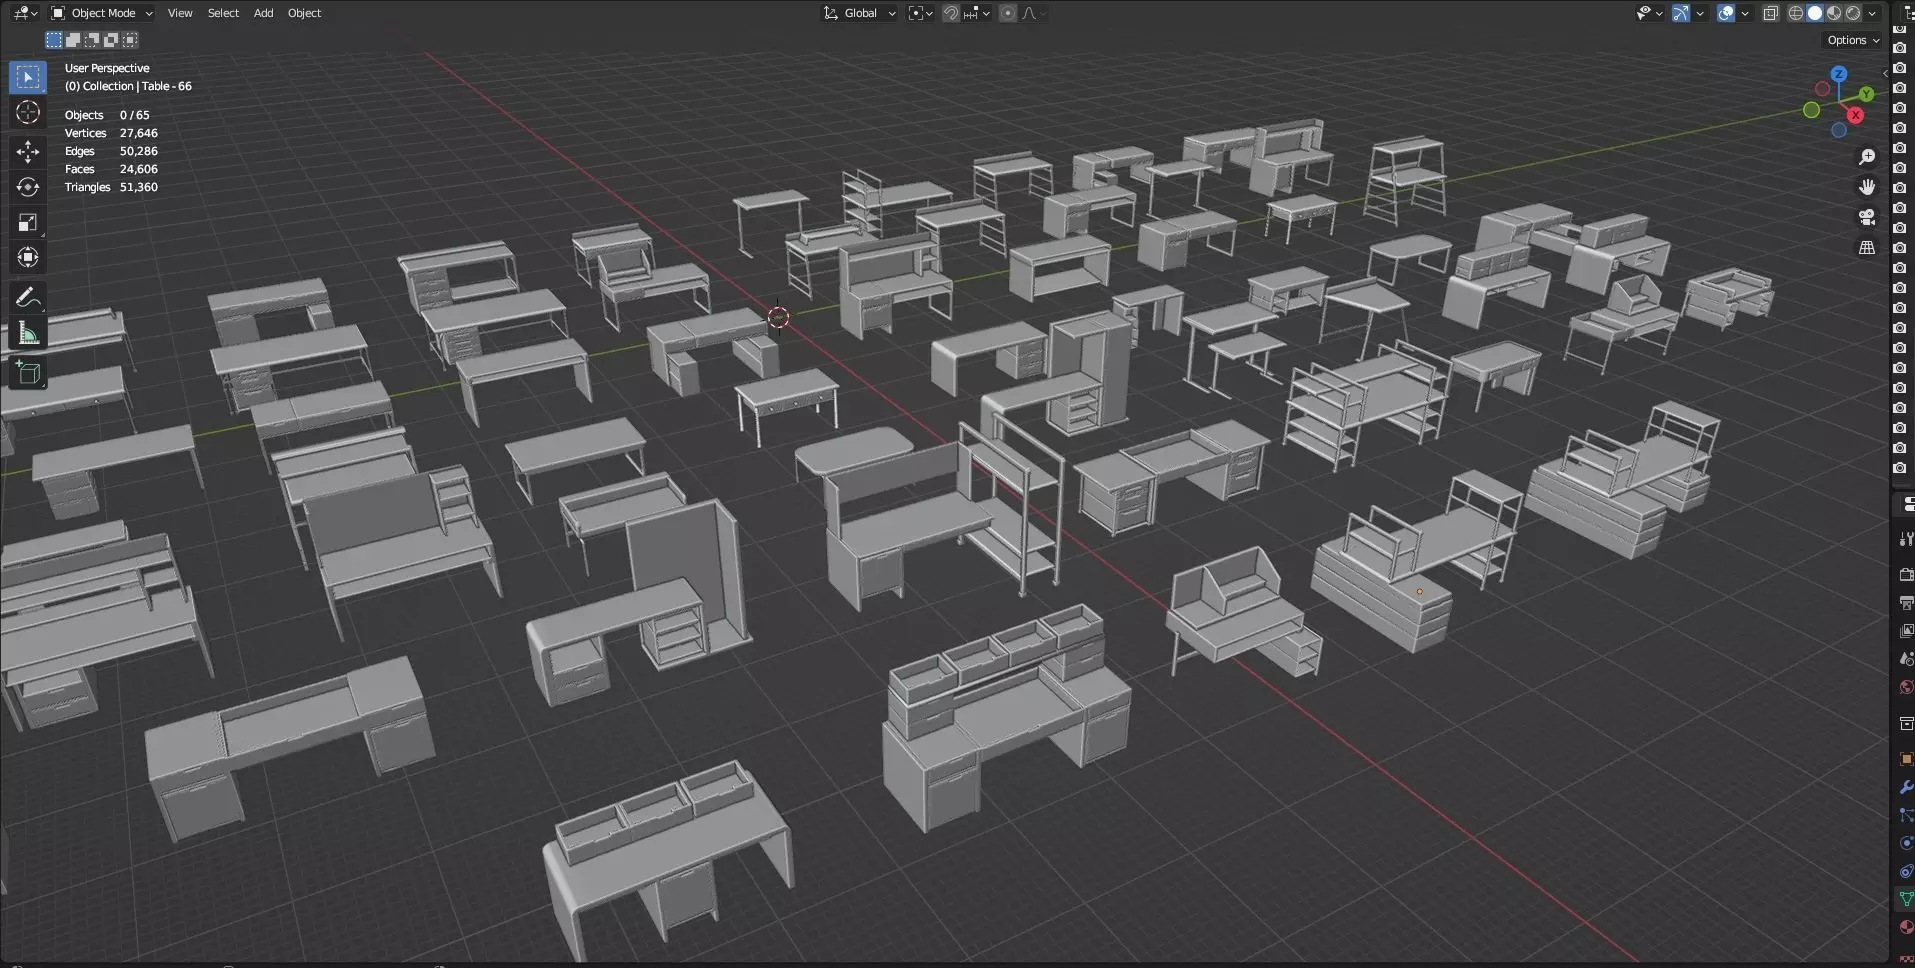Screen dimensions: 1915x968
Task: Pick the Rotate tool
Action: (28, 187)
